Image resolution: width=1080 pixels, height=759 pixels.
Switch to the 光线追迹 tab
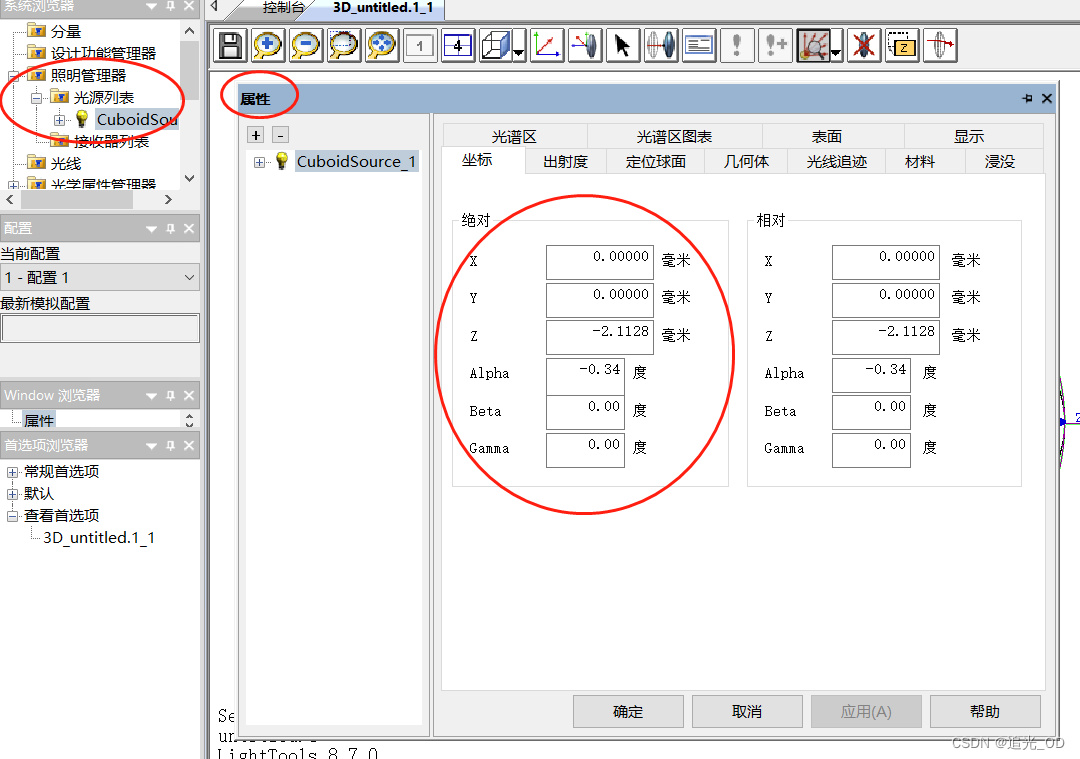pos(836,162)
